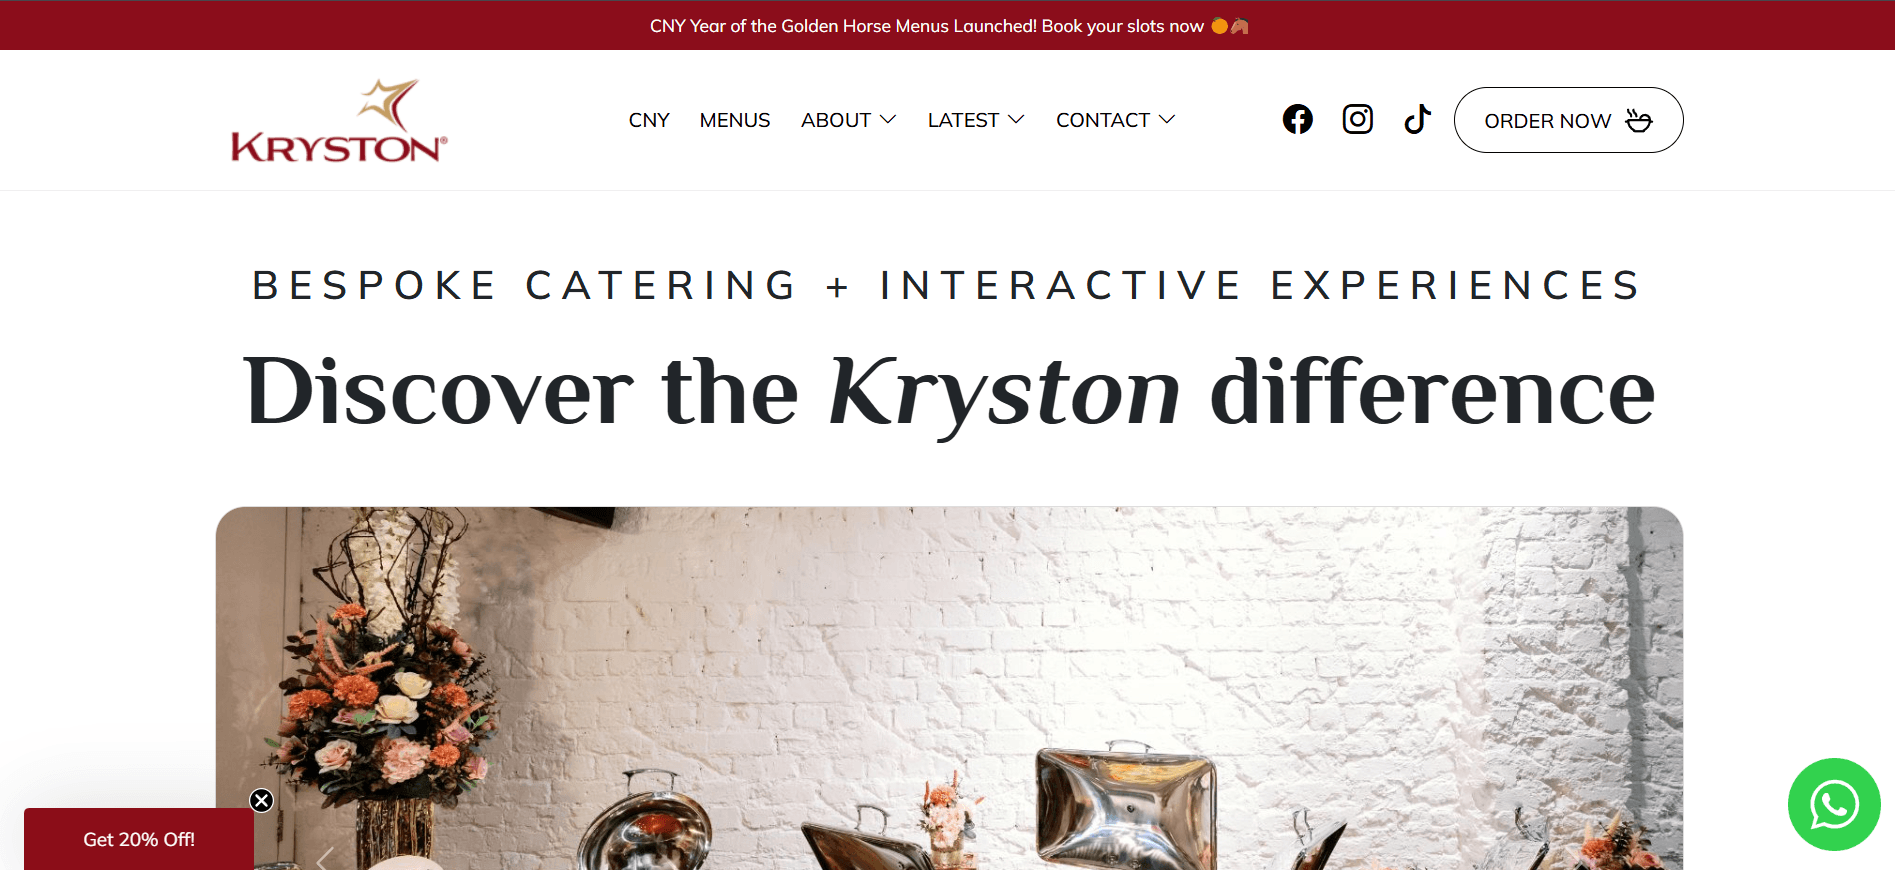
Task: Go to previous slide with left arrow
Action: pos(325,858)
